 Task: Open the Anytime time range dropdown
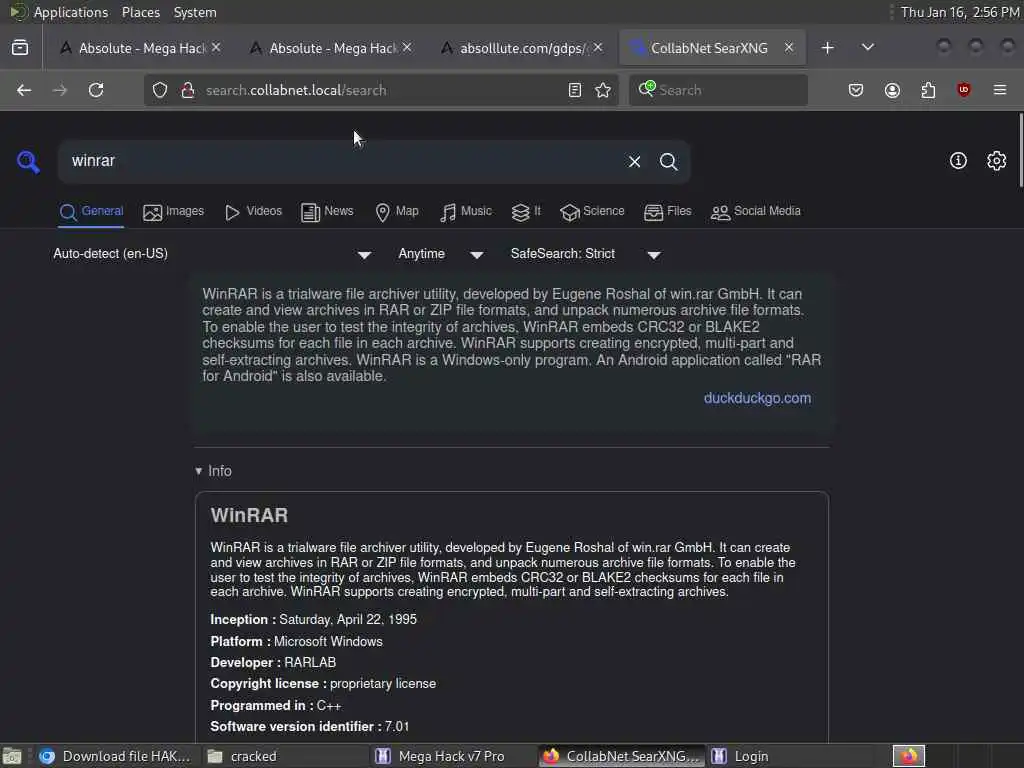pyautogui.click(x=441, y=254)
